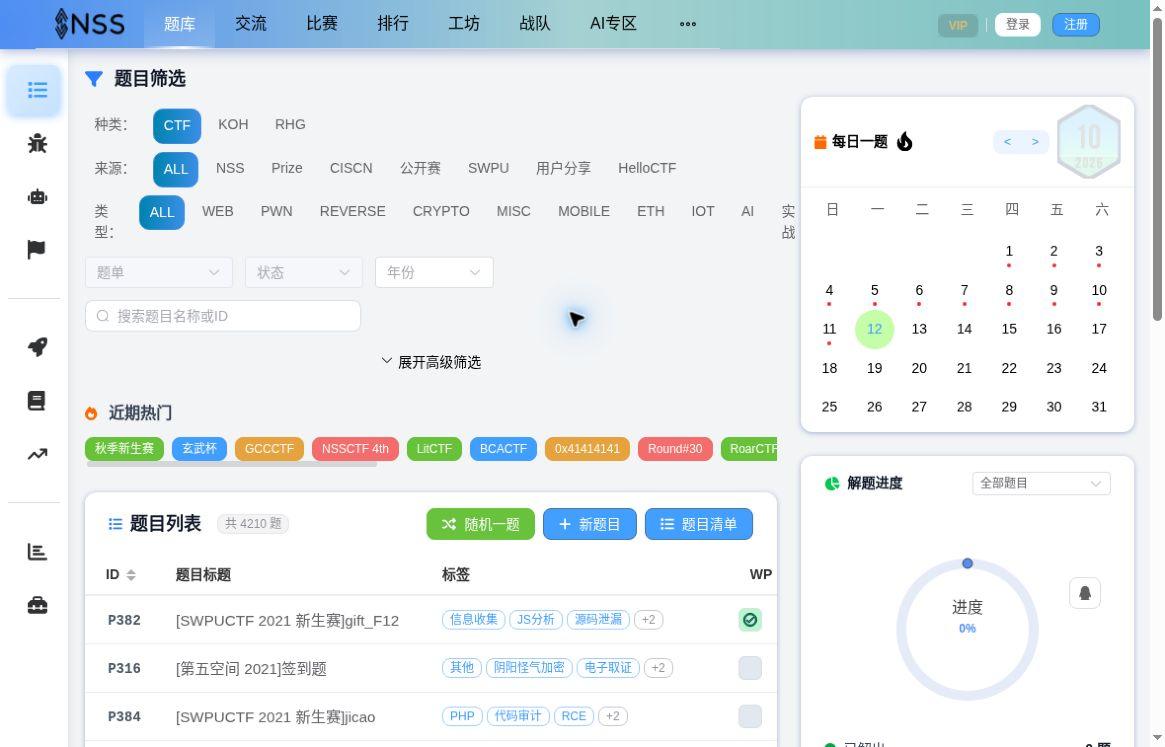
Task: Open the bug icon in sidebar
Action: click(37, 143)
